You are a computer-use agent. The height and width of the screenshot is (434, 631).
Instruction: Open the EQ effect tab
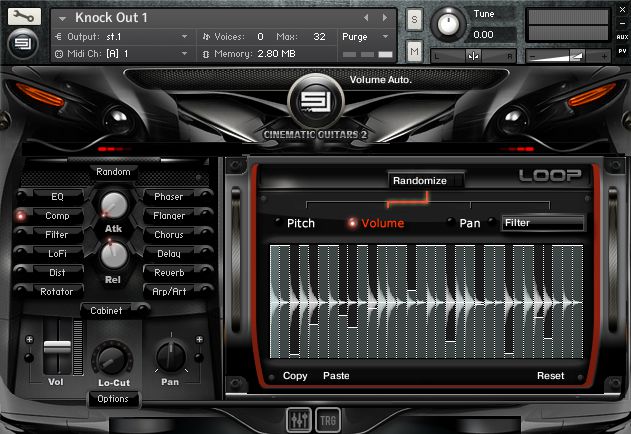click(x=57, y=196)
